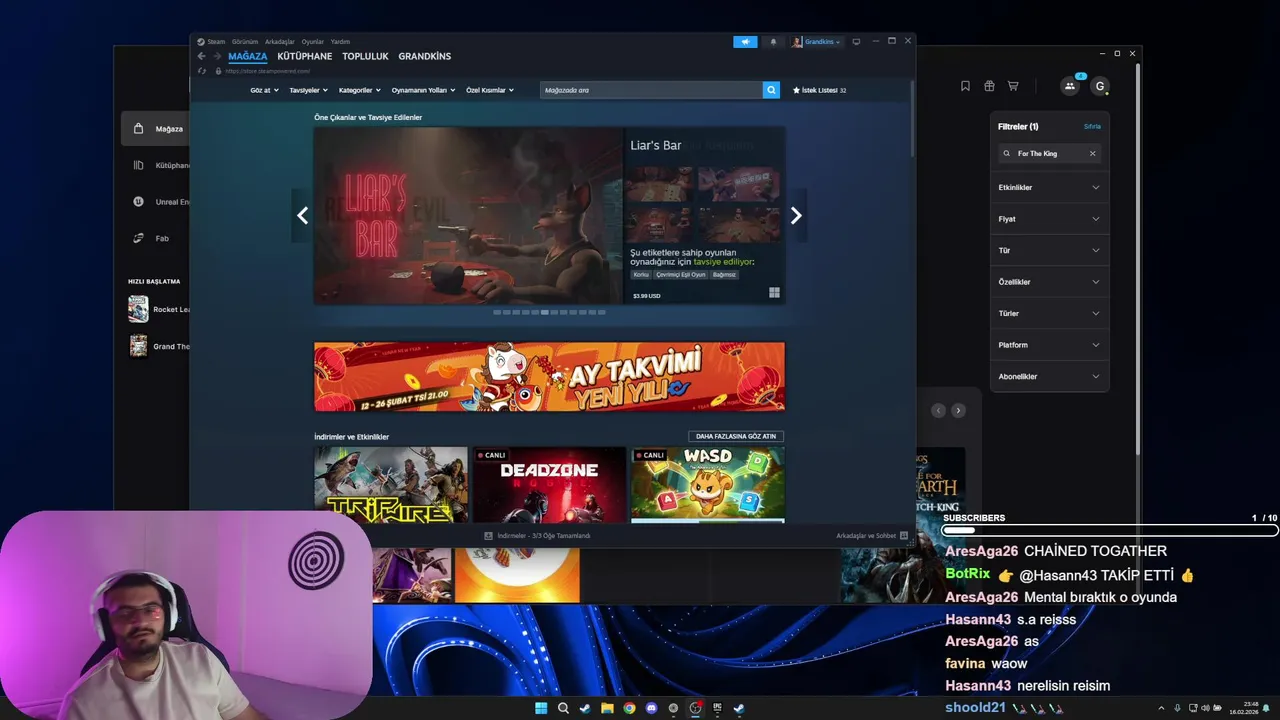
Task: Open the Epic shopping cart
Action: click(x=1013, y=86)
